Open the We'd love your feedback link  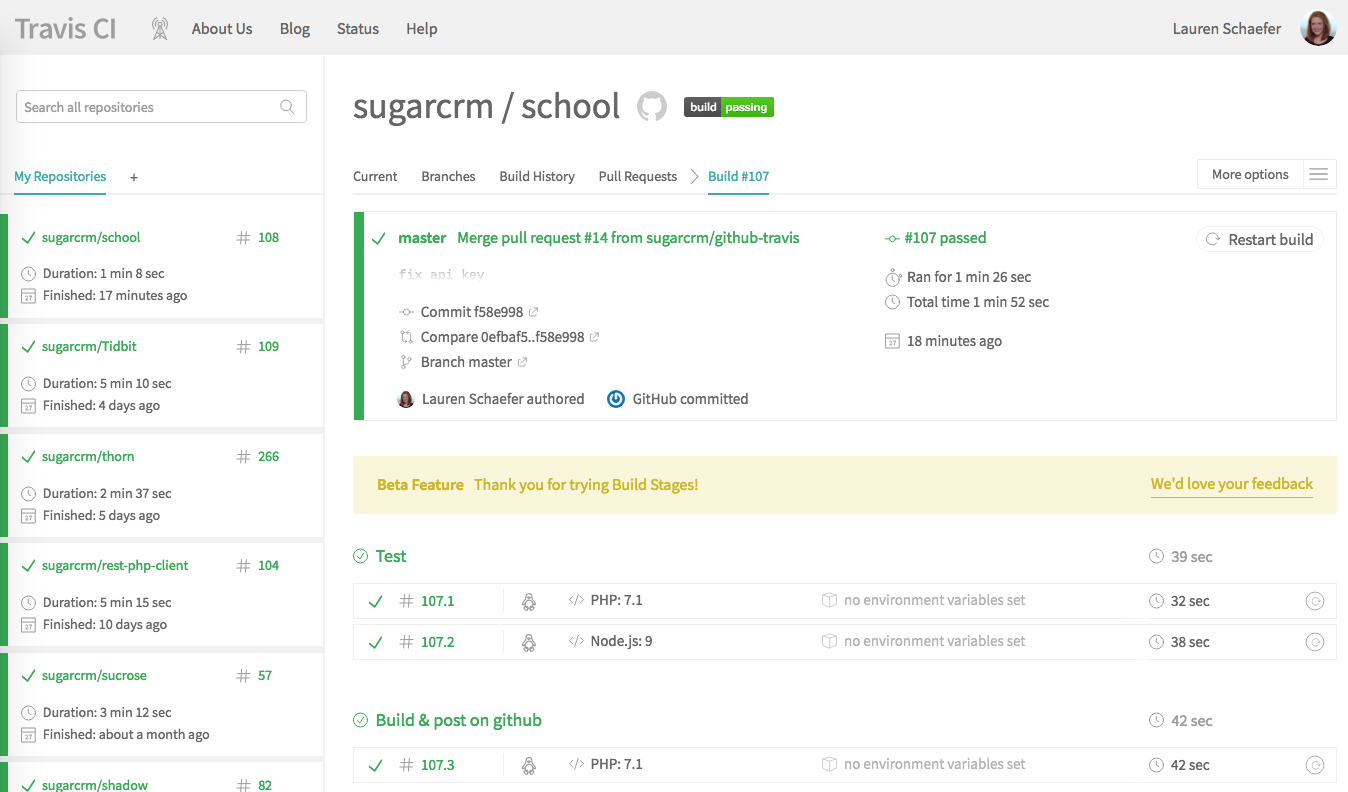point(1231,483)
